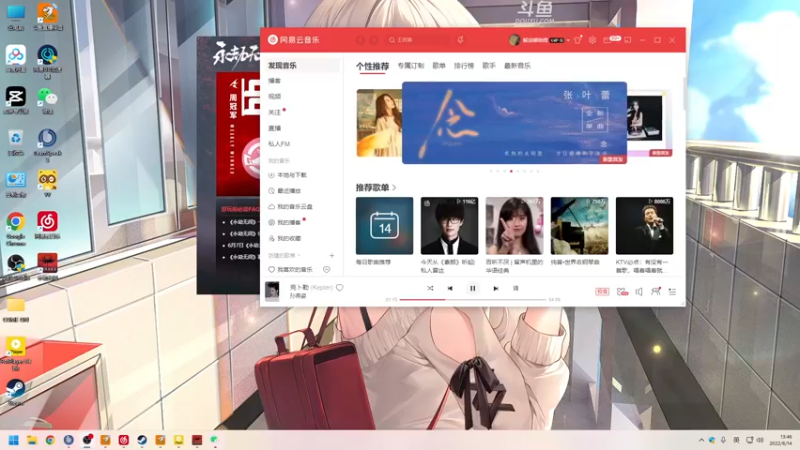Image resolution: width=800 pixels, height=450 pixels.
Task: Open the listen-to-identify microphone icon
Action: click(460, 40)
